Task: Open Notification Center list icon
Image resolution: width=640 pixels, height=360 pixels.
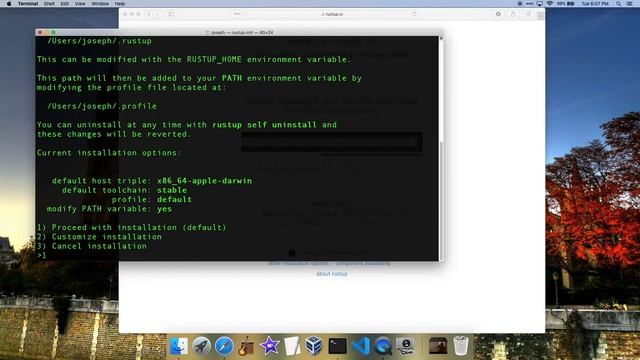Action: click(x=630, y=3)
